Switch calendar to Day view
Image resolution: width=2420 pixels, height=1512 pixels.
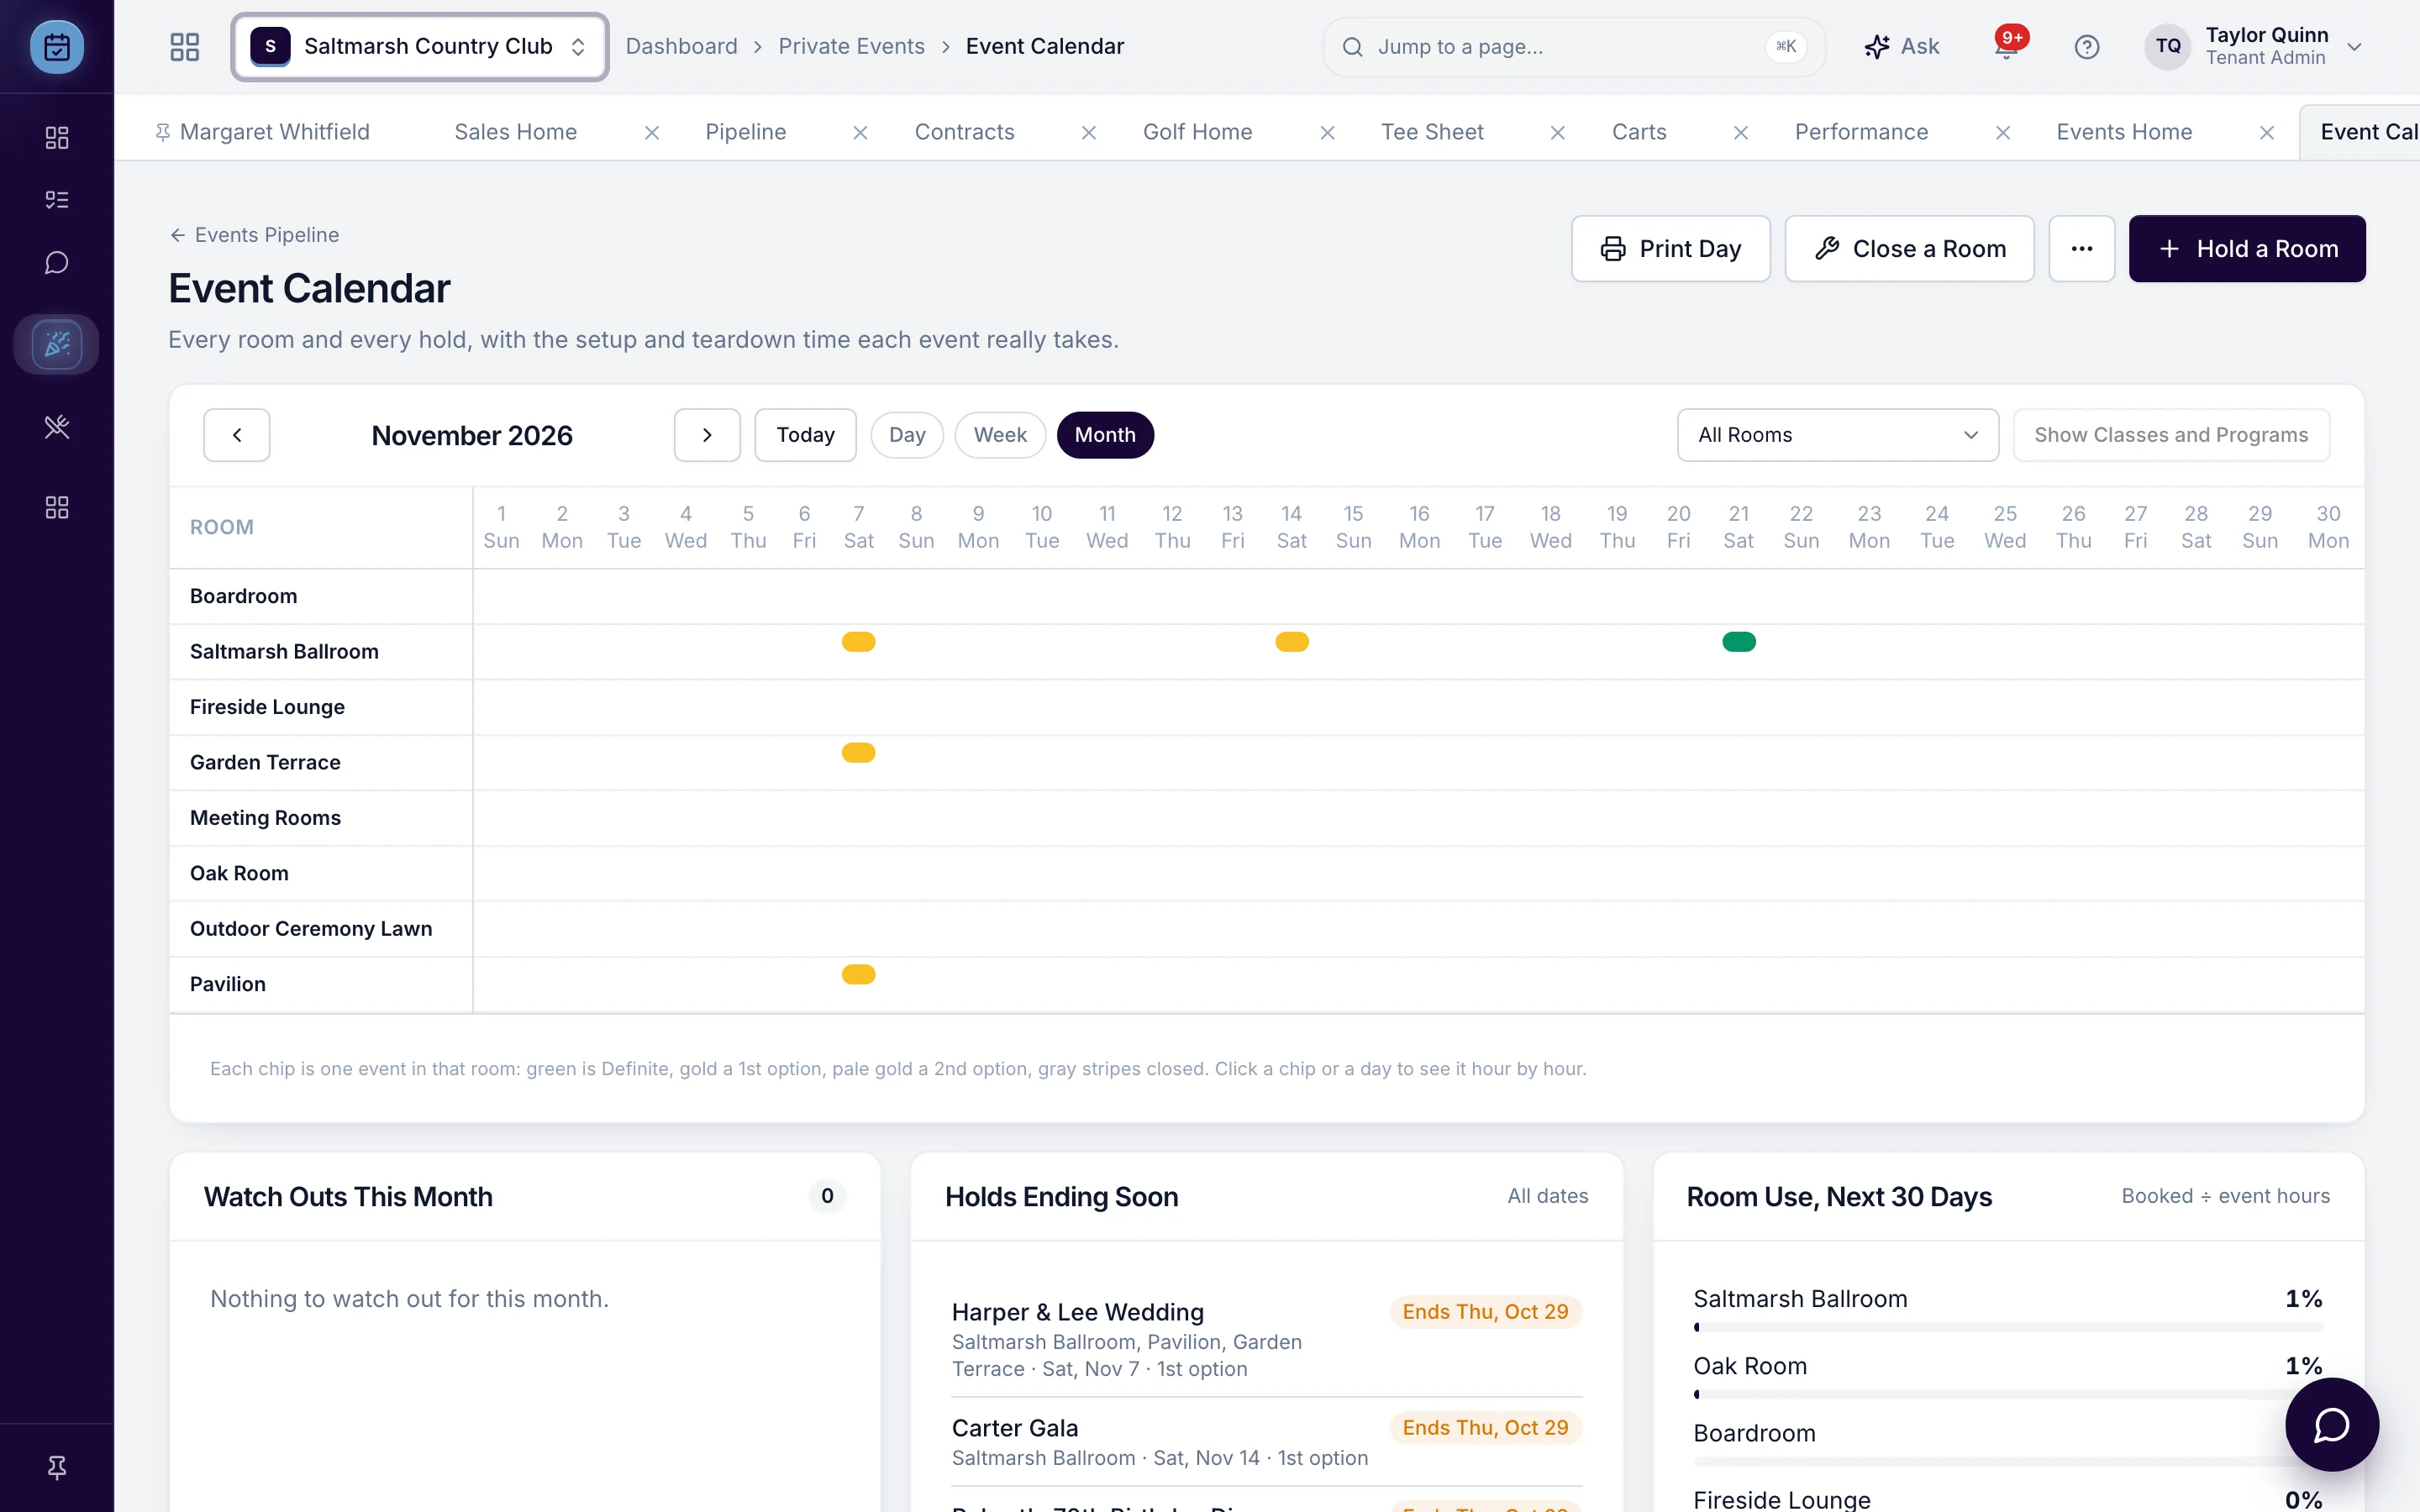click(x=907, y=435)
